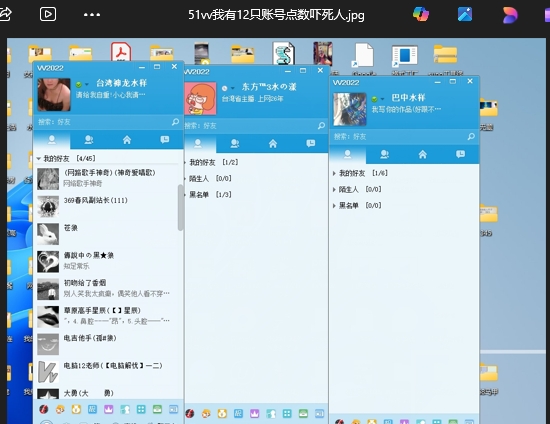Click teal person icon in 东方™3水 window
This screenshot has width=550, height=424.
271,414
